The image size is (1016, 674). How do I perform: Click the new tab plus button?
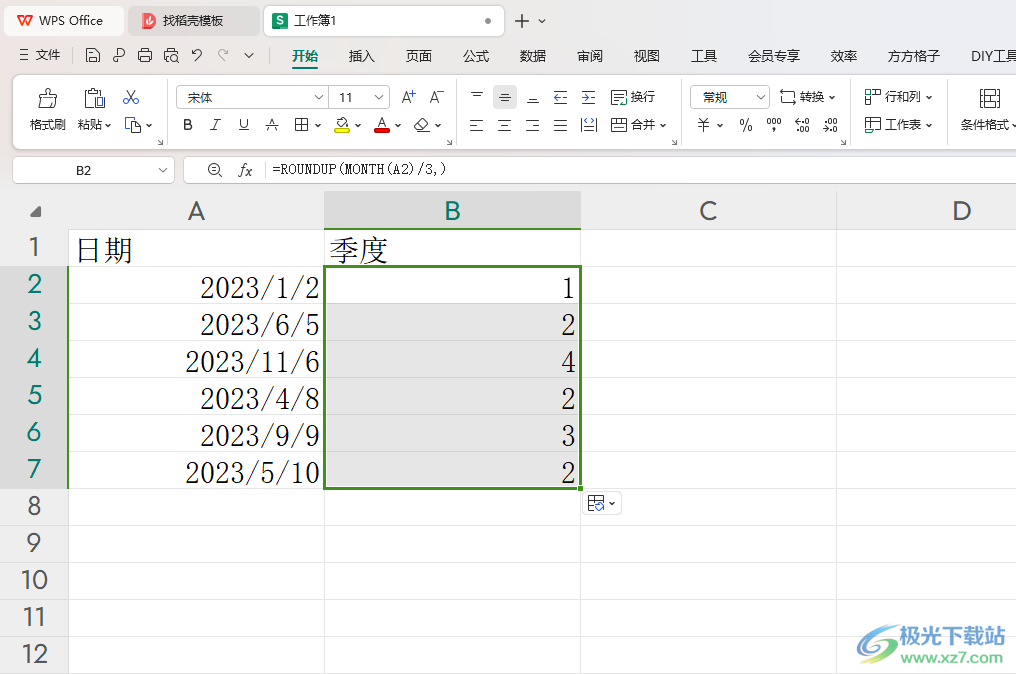522,21
